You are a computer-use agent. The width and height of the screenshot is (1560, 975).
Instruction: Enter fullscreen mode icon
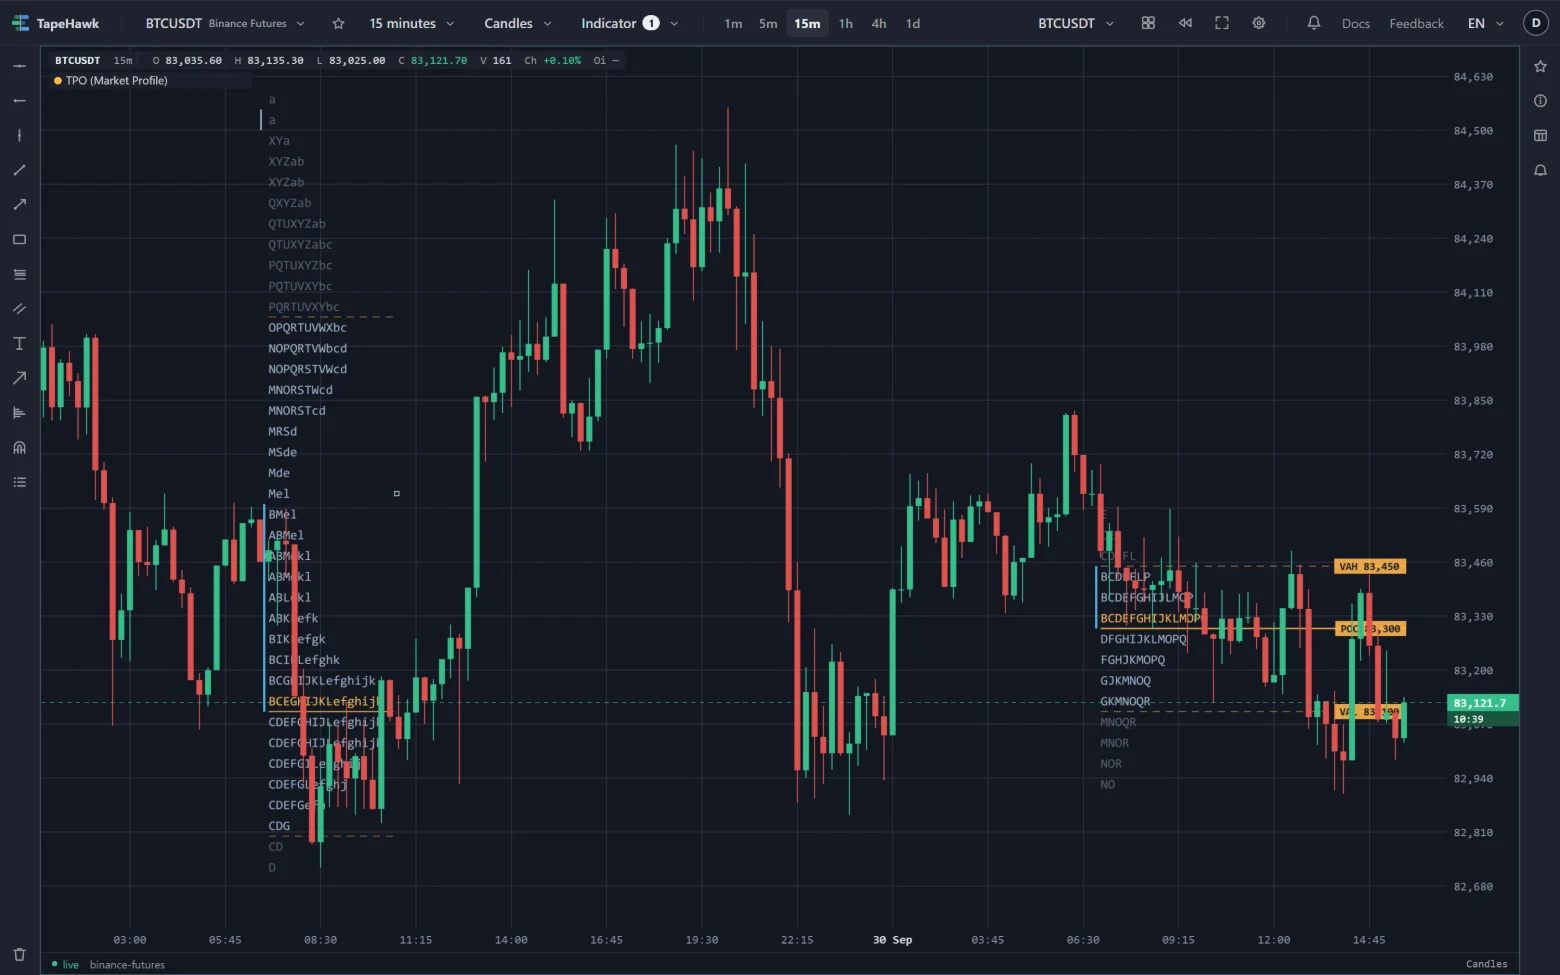click(1222, 23)
